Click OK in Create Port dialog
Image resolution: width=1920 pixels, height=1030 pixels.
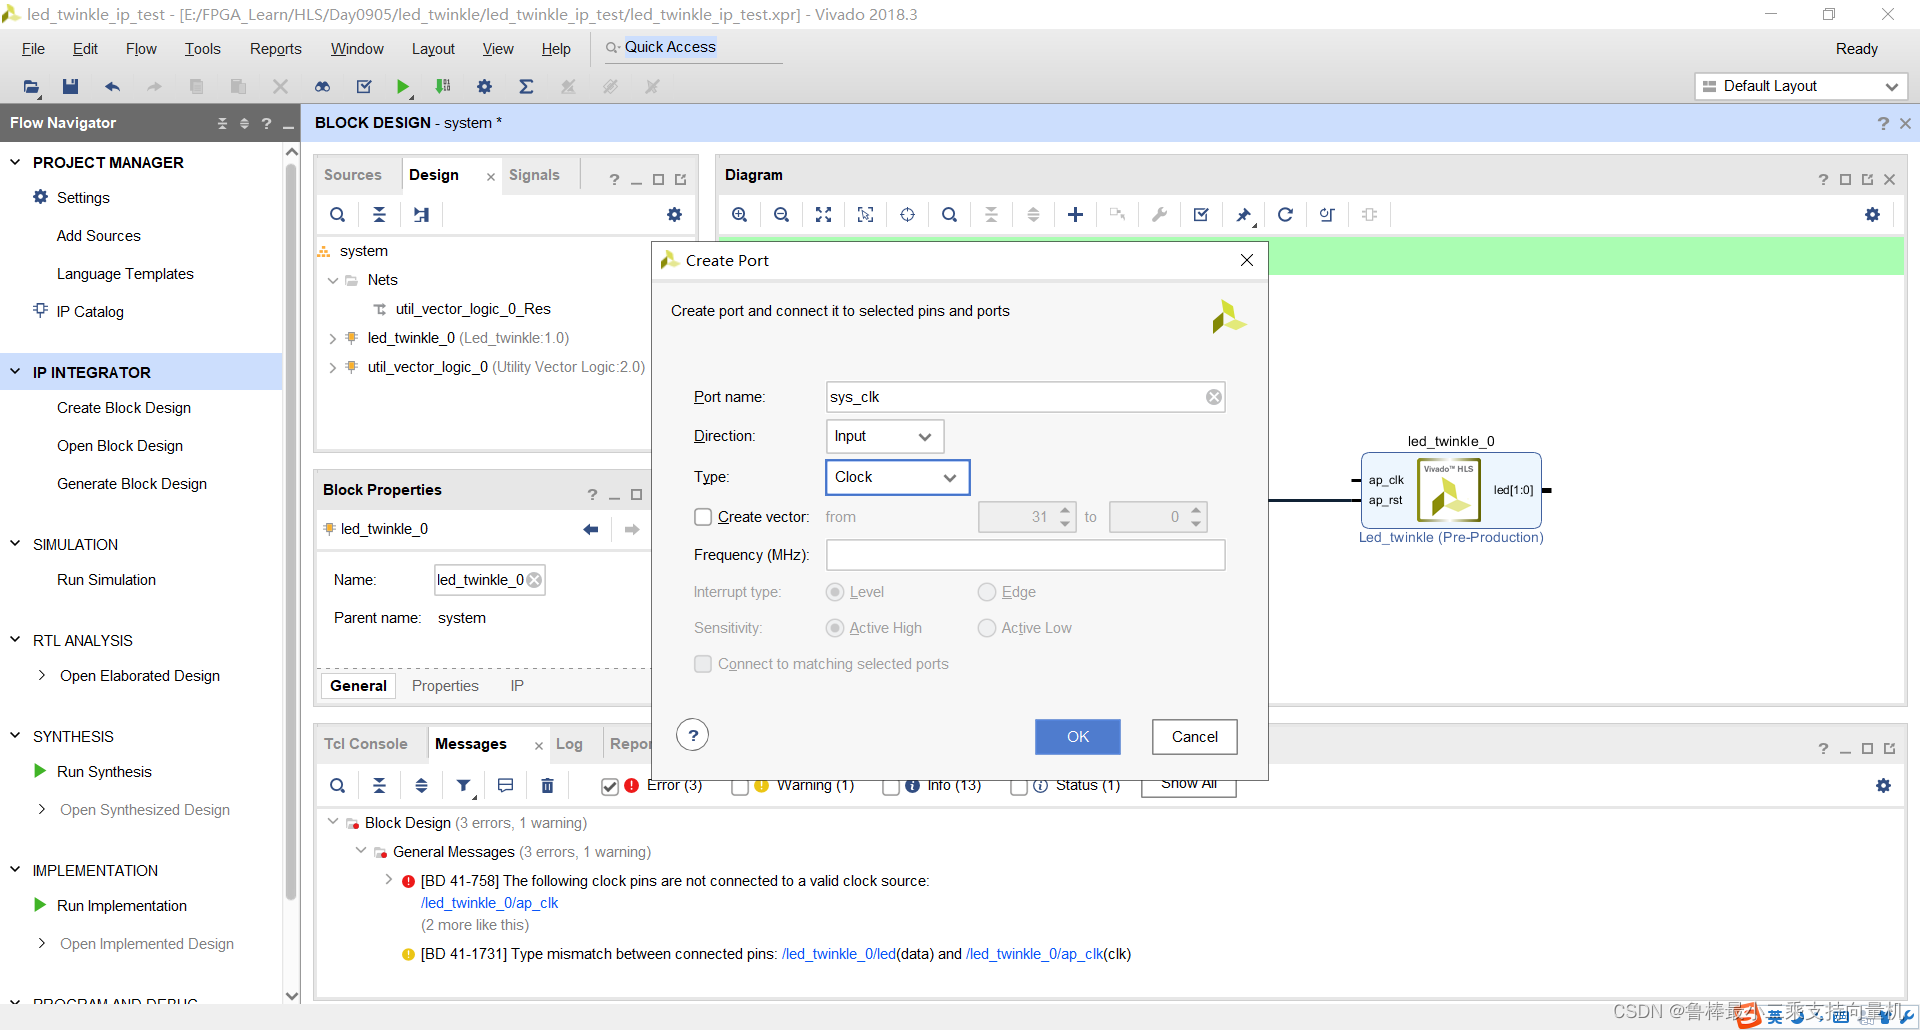pos(1078,737)
